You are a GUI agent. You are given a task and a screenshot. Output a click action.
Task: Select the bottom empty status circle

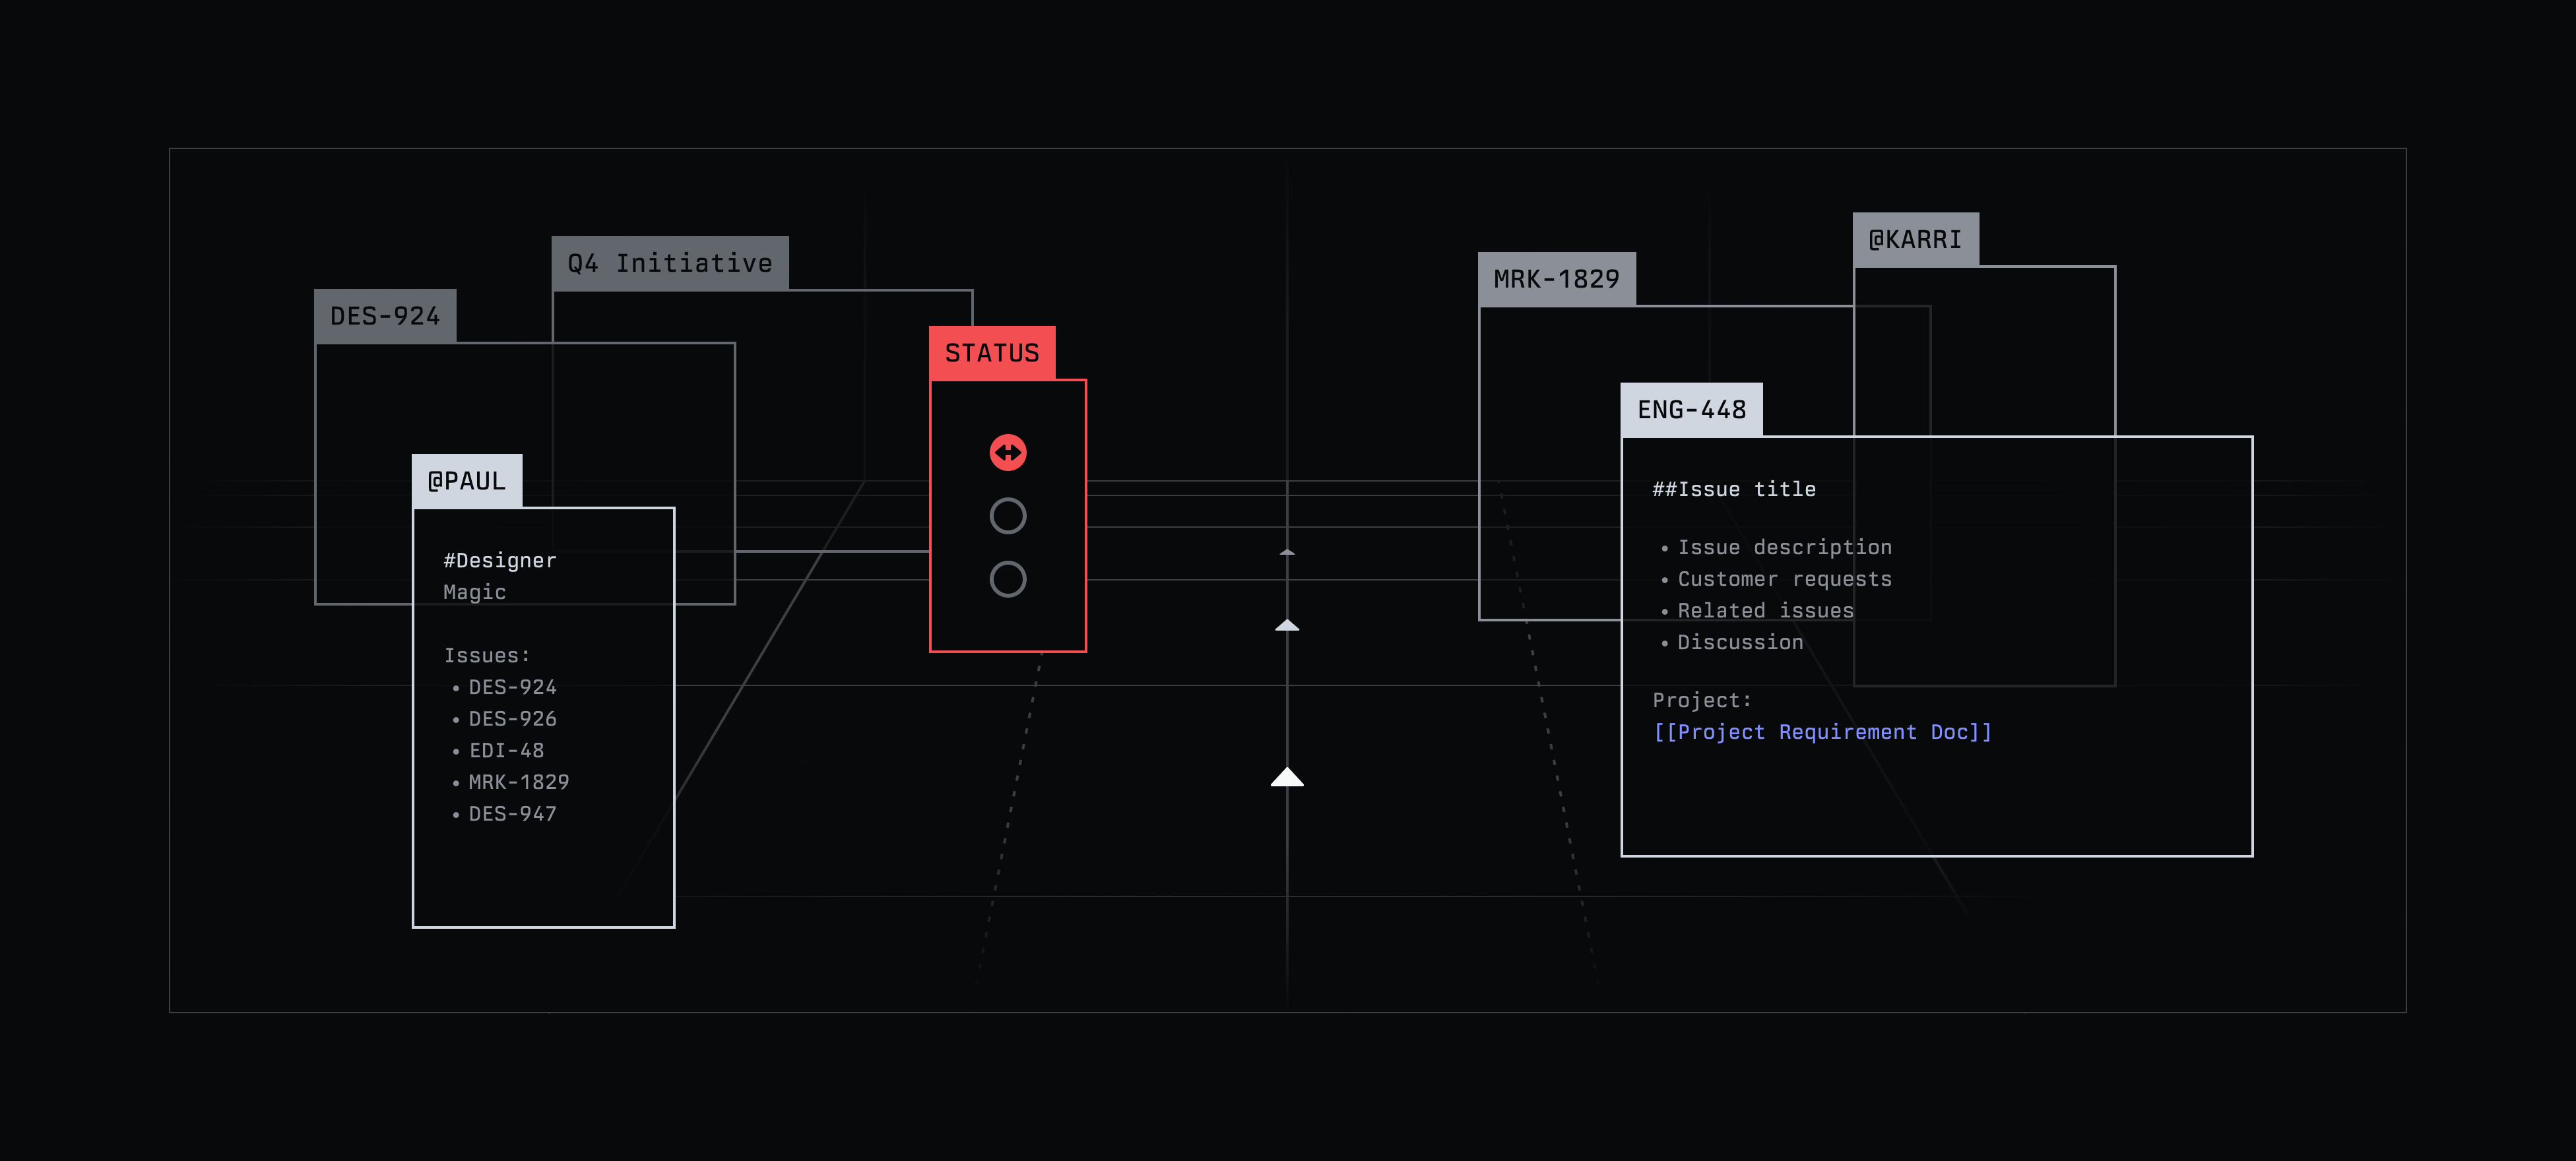coord(1007,579)
